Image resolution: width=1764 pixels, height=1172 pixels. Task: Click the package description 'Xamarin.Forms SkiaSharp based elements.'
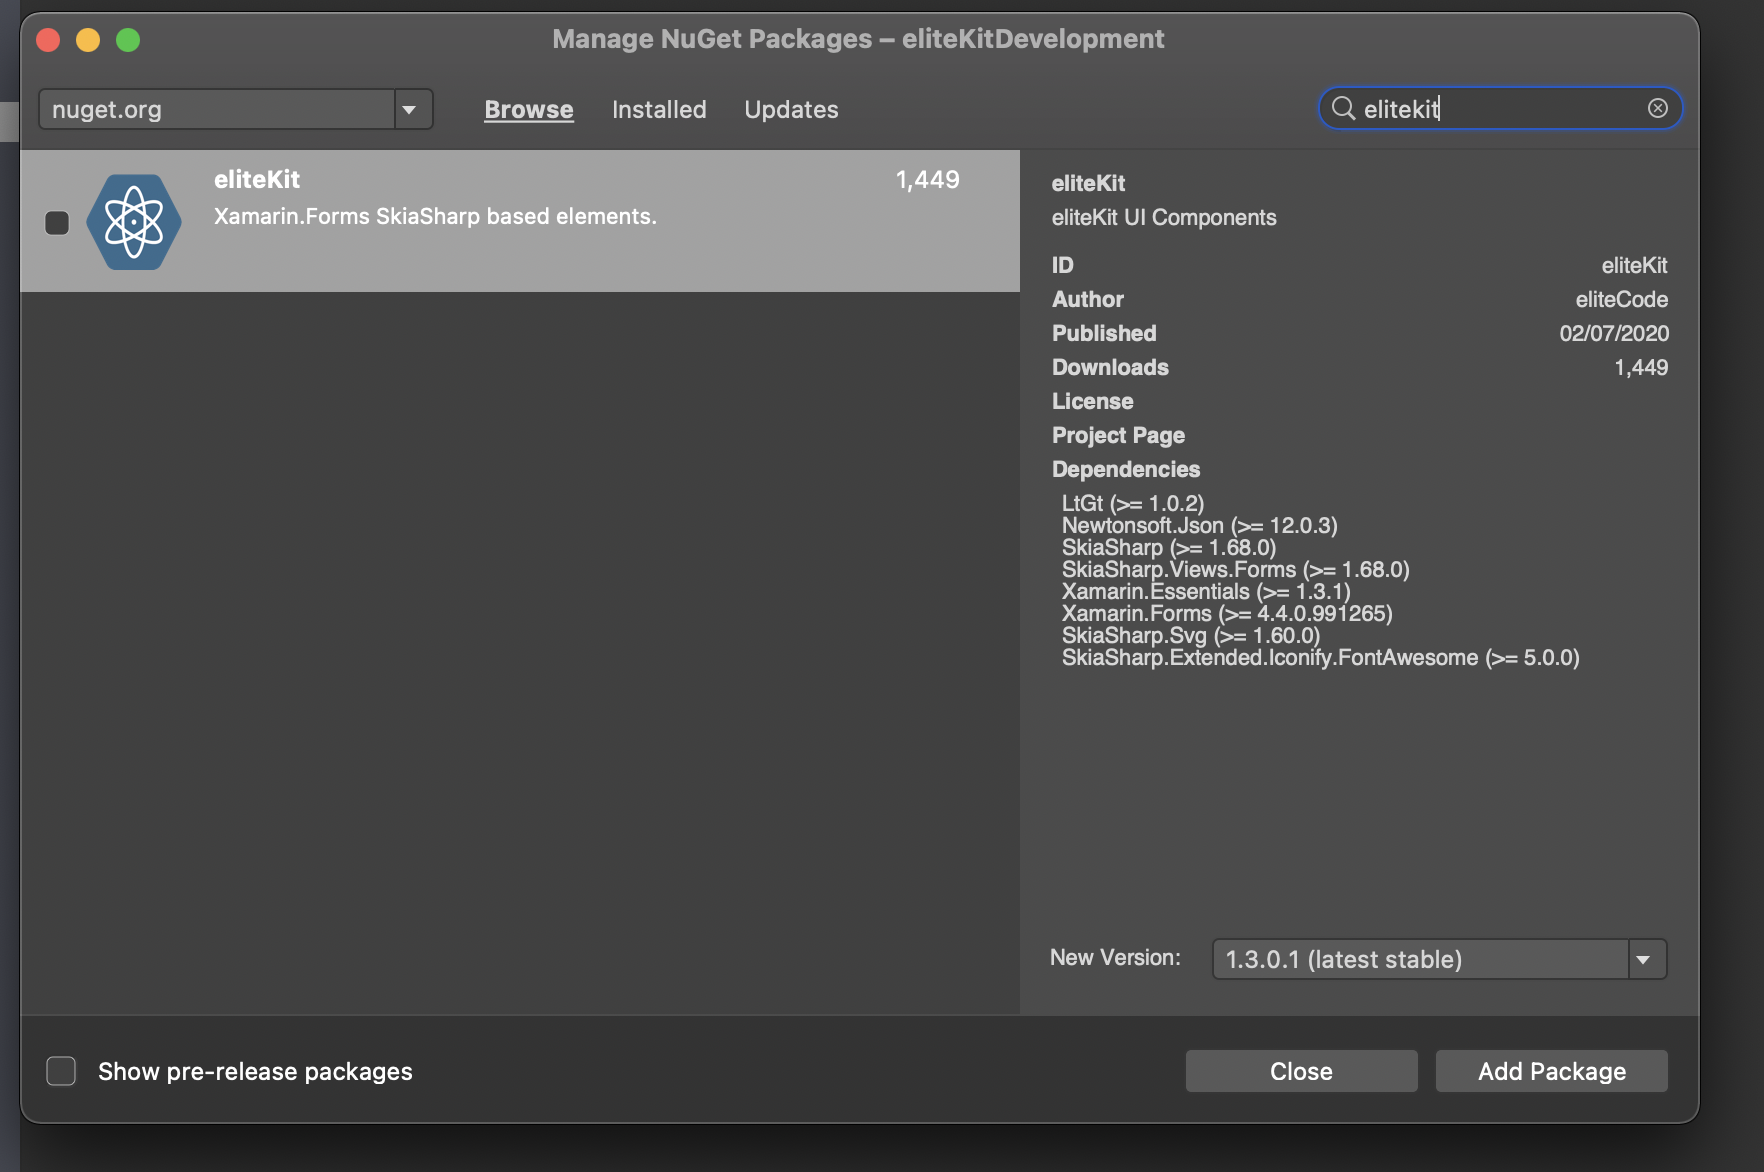pos(435,216)
